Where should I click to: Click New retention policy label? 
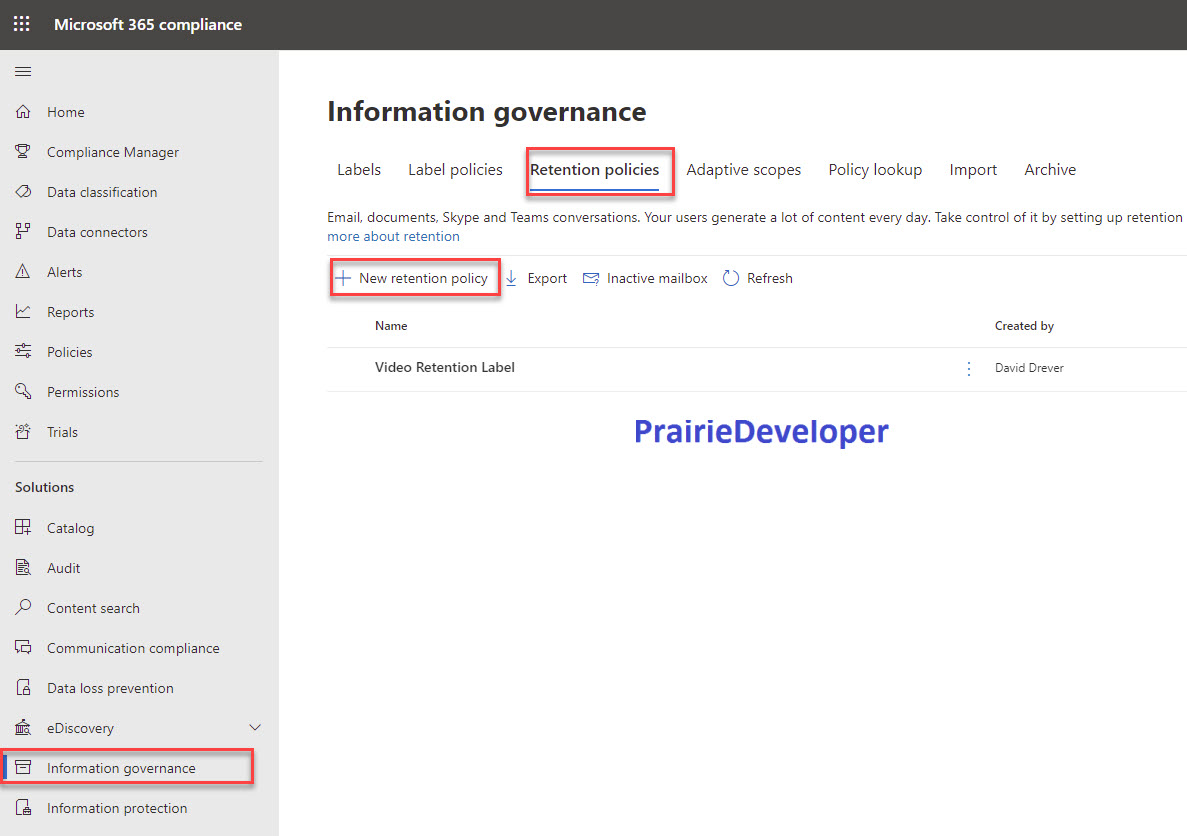tap(423, 278)
